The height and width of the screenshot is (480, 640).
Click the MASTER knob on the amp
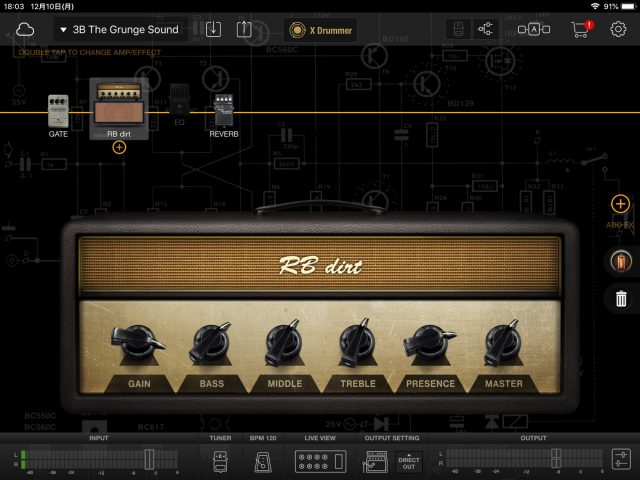point(503,344)
